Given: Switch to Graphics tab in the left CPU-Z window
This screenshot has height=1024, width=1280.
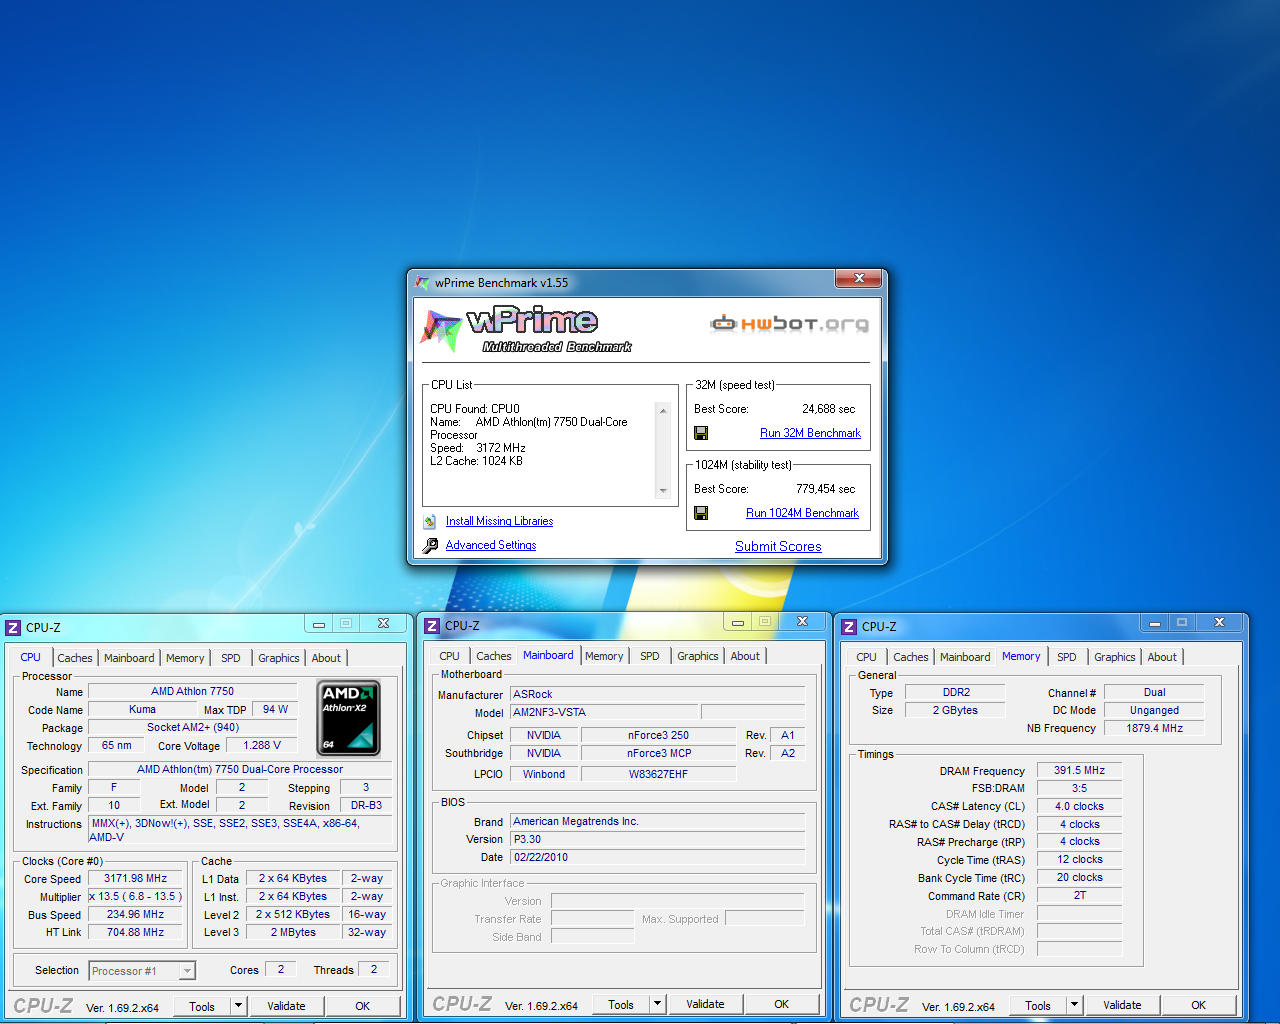Looking at the screenshot, I should [279, 658].
